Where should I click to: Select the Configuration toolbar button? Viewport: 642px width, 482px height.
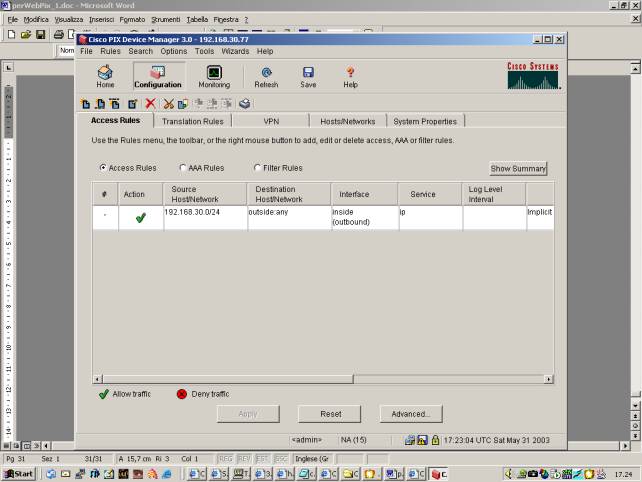(x=158, y=77)
